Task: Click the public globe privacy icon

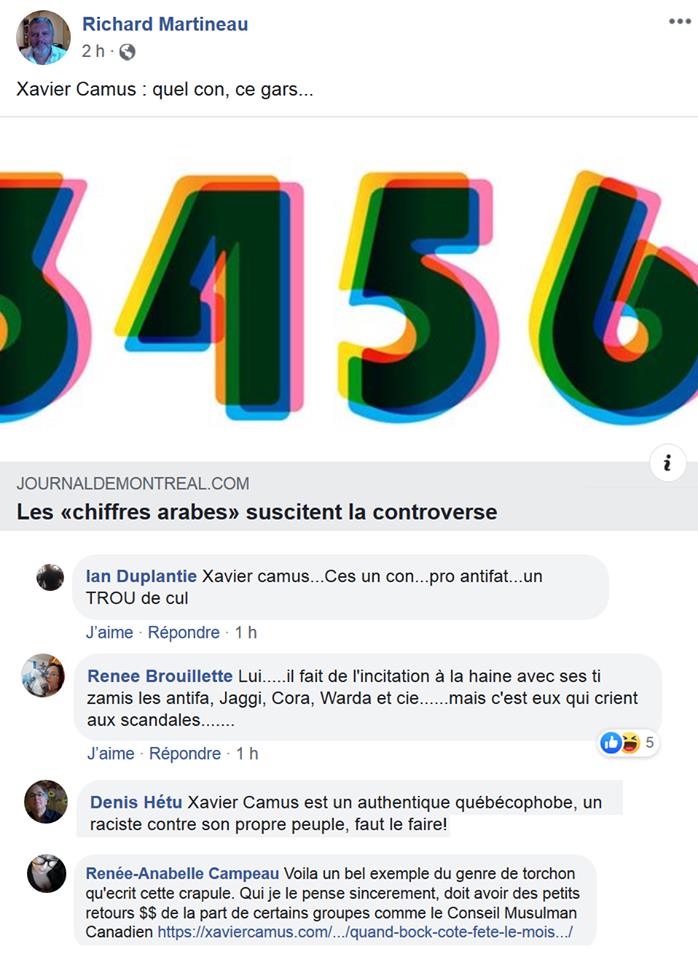Action: click(127, 52)
